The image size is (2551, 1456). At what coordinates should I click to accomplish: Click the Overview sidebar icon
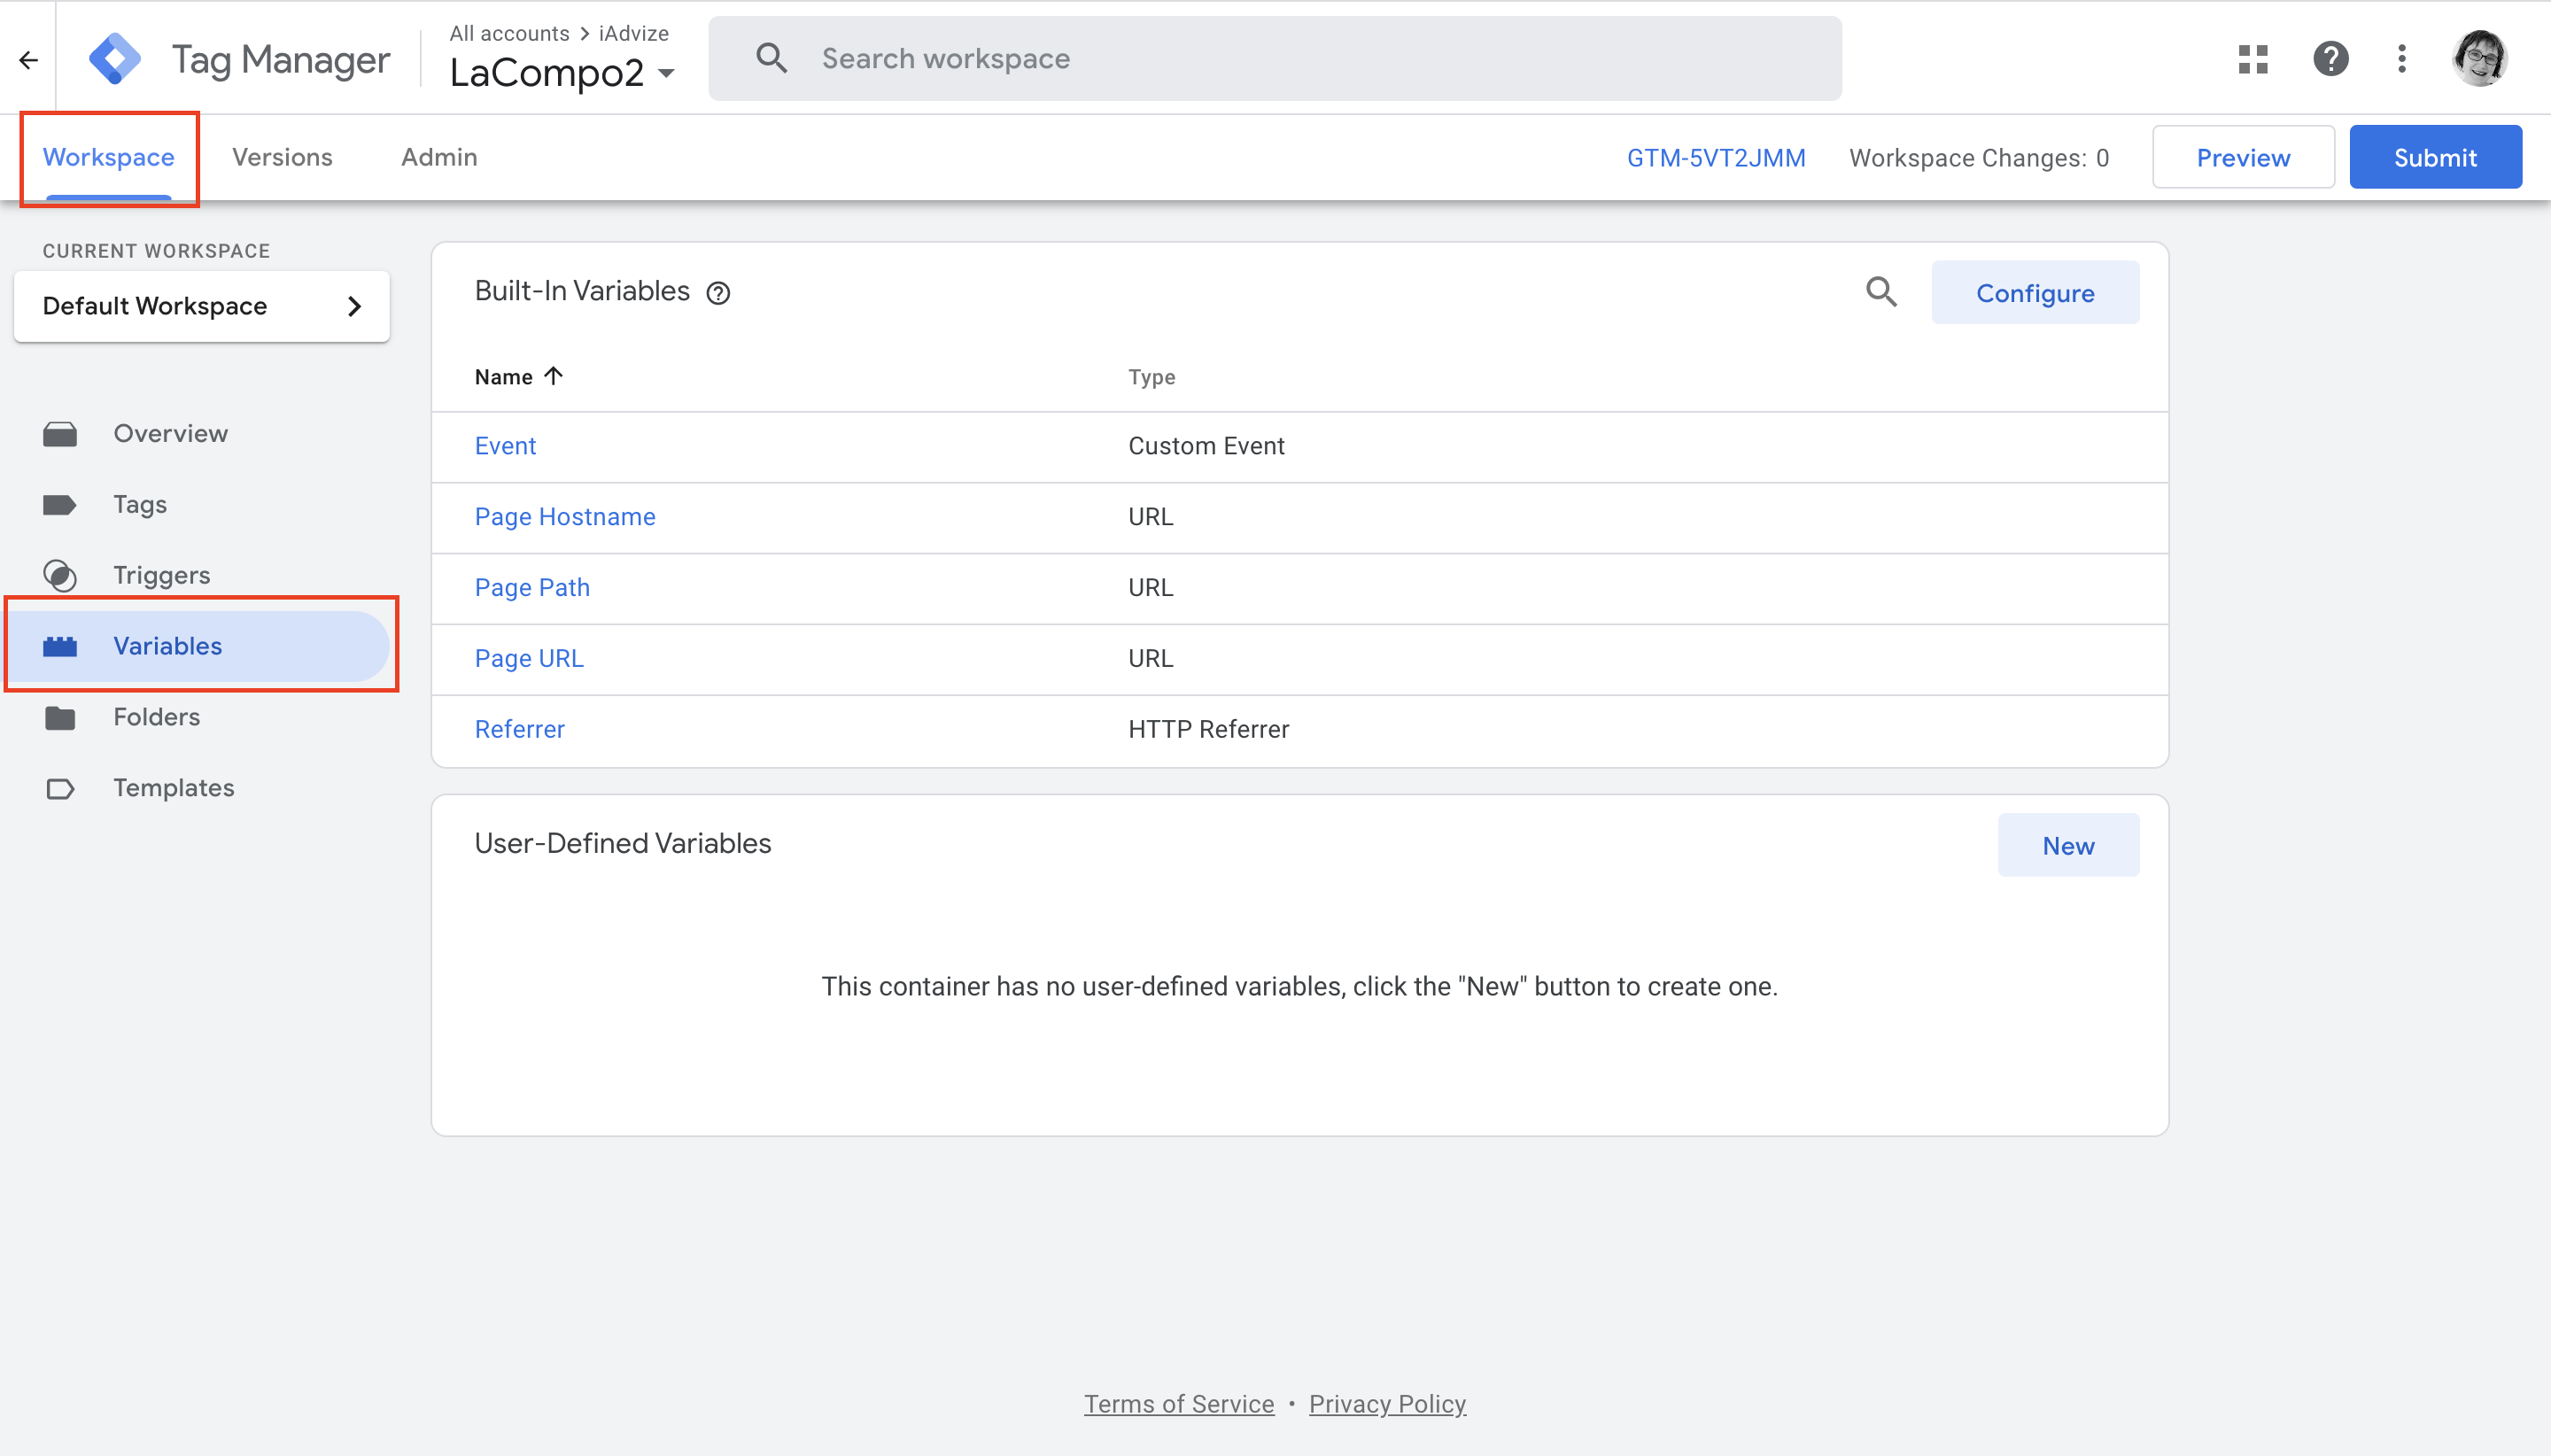coord(60,434)
